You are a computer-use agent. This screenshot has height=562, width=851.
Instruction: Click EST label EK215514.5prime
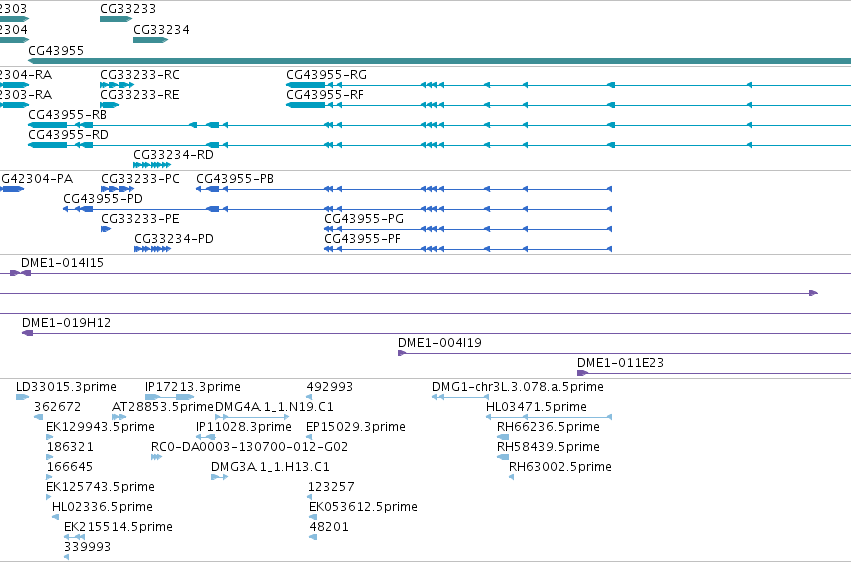click(118, 528)
